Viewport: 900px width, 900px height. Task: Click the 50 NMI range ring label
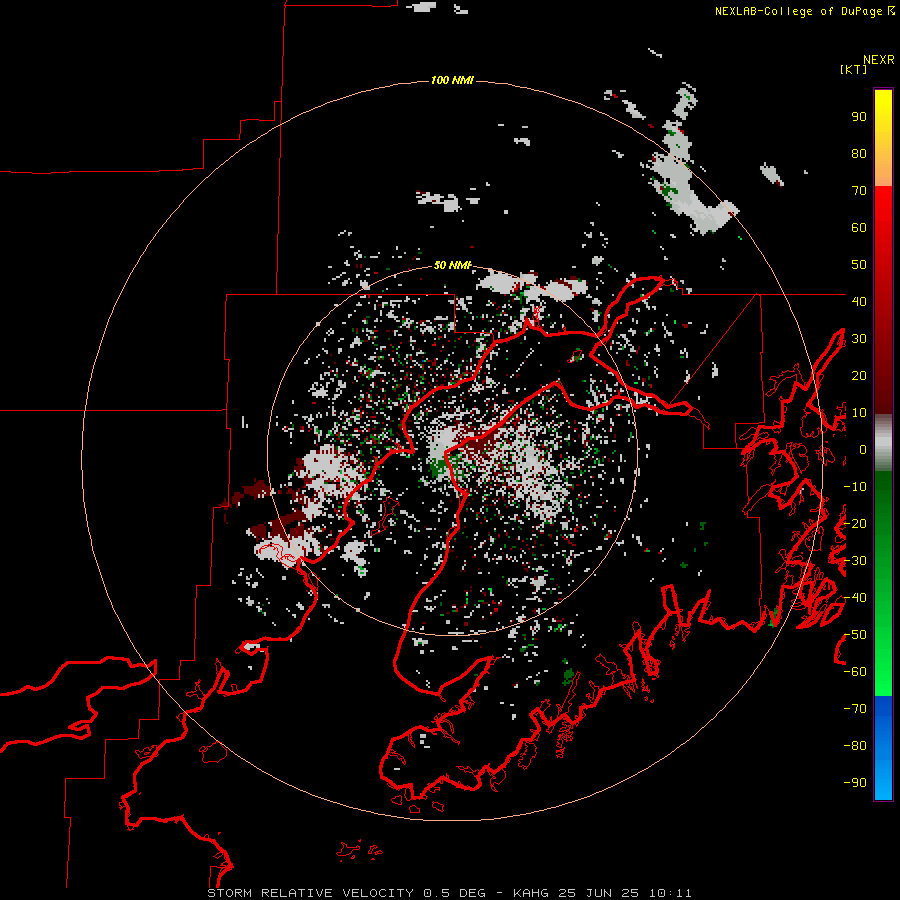click(x=452, y=265)
